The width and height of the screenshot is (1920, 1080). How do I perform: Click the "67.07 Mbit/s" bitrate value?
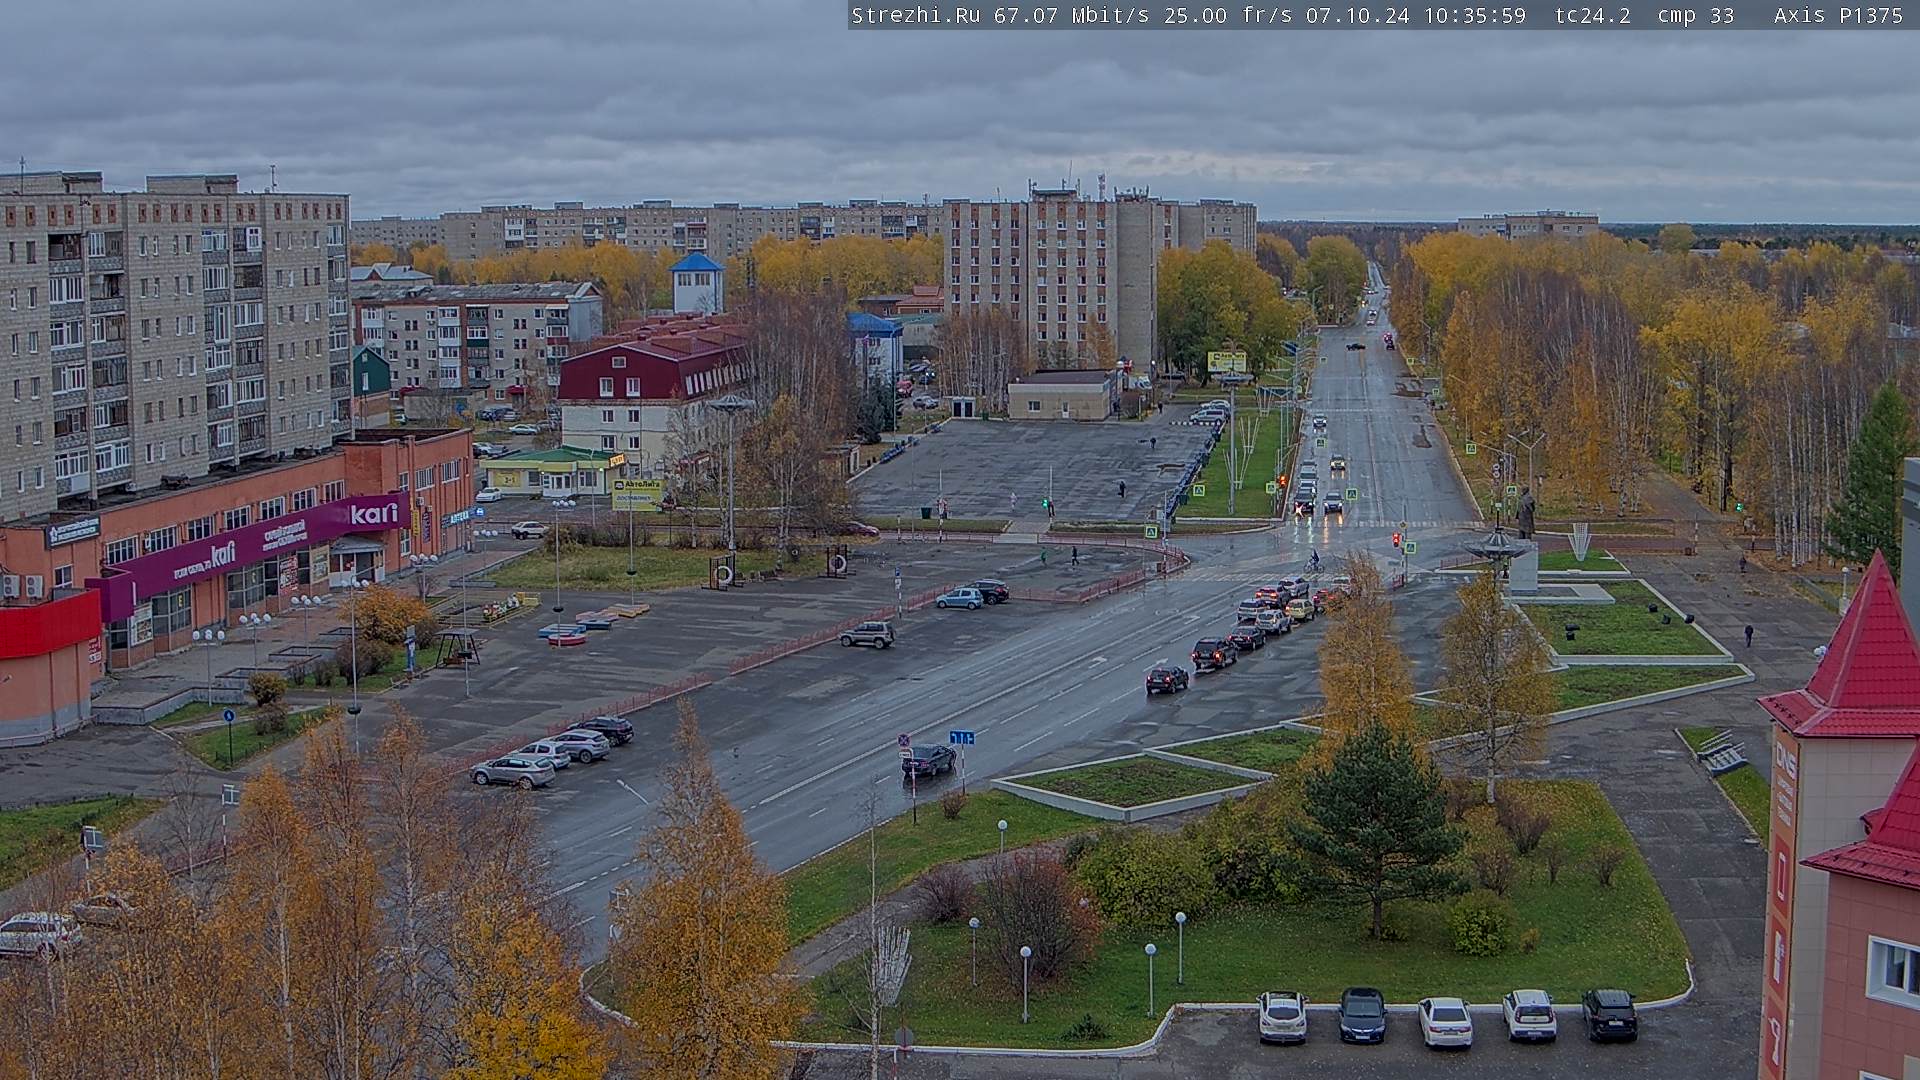click(x=1075, y=15)
